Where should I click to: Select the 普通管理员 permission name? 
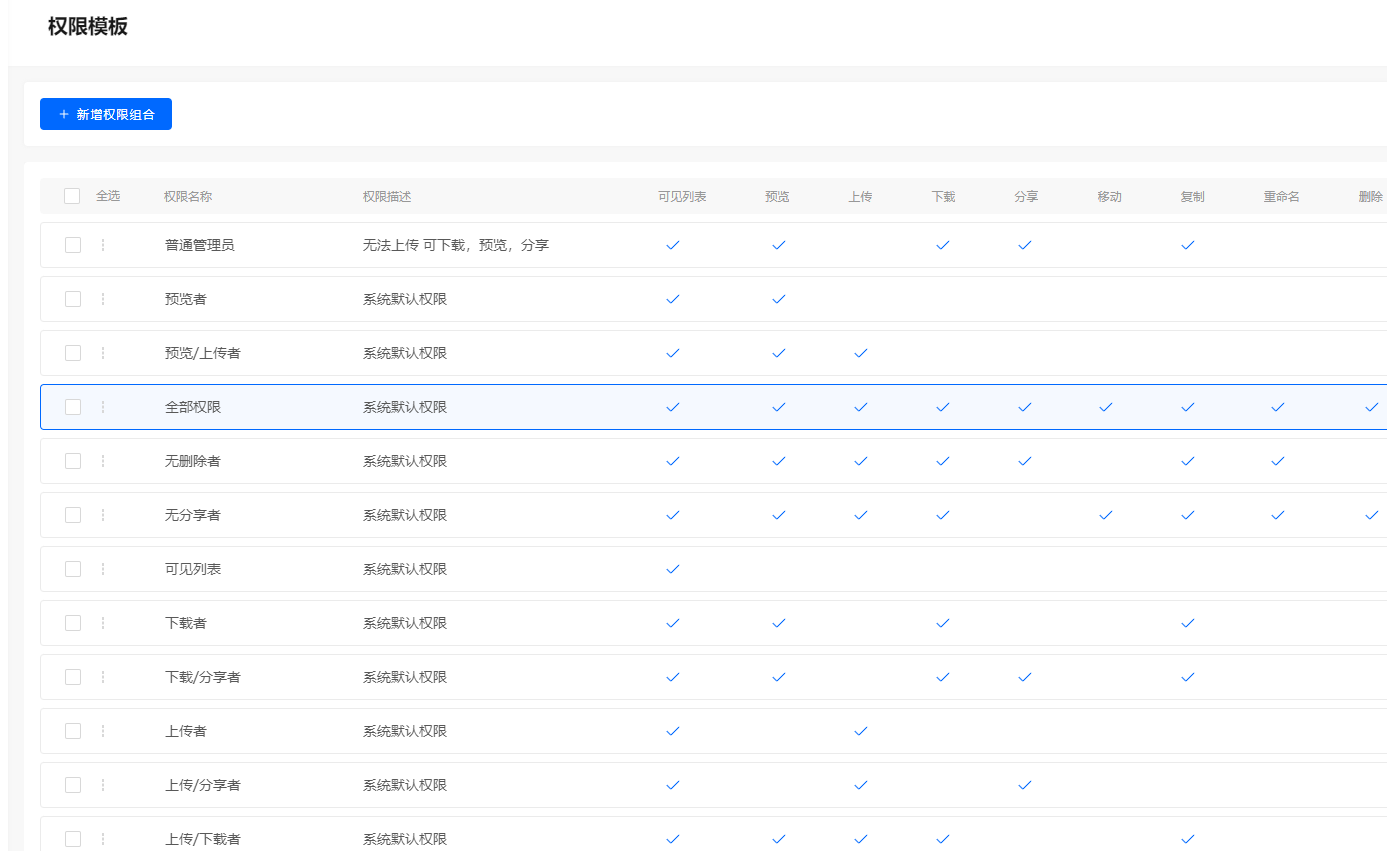pyautogui.click(x=200, y=245)
